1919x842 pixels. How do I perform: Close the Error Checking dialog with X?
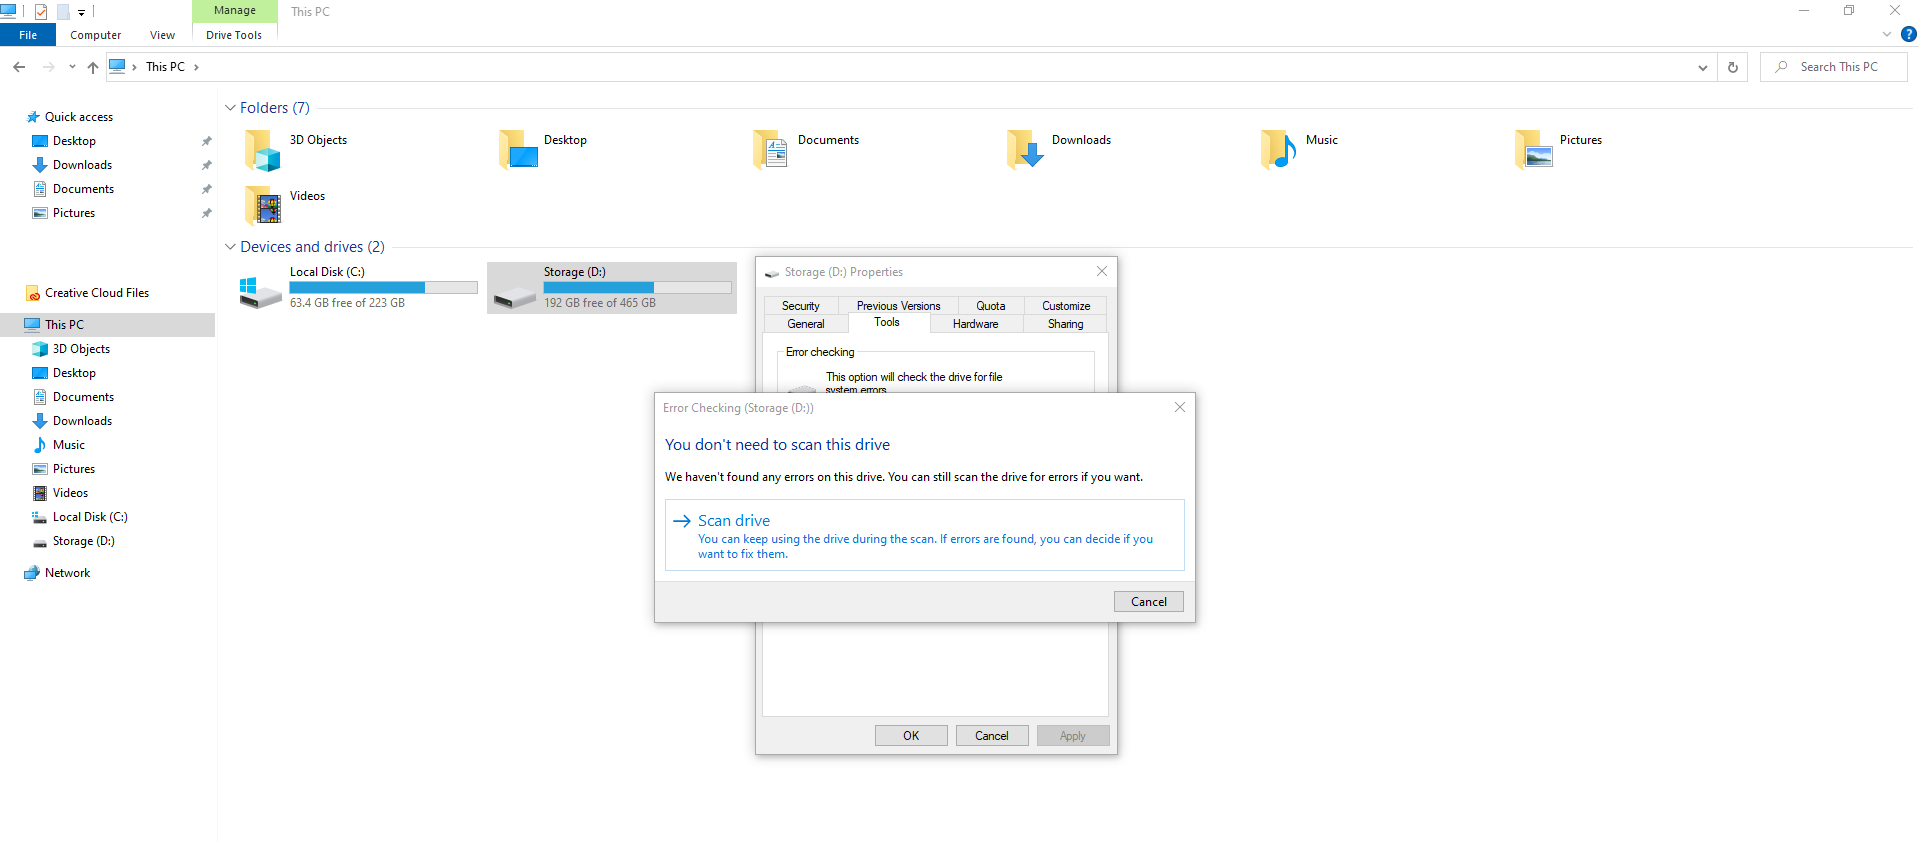click(1180, 407)
